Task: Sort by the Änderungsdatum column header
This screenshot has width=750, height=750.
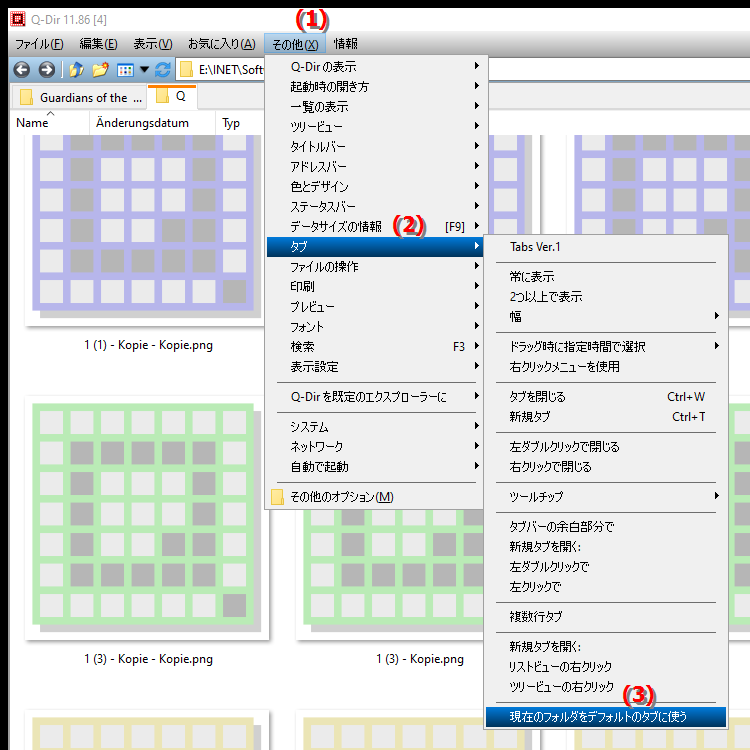Action: point(152,123)
